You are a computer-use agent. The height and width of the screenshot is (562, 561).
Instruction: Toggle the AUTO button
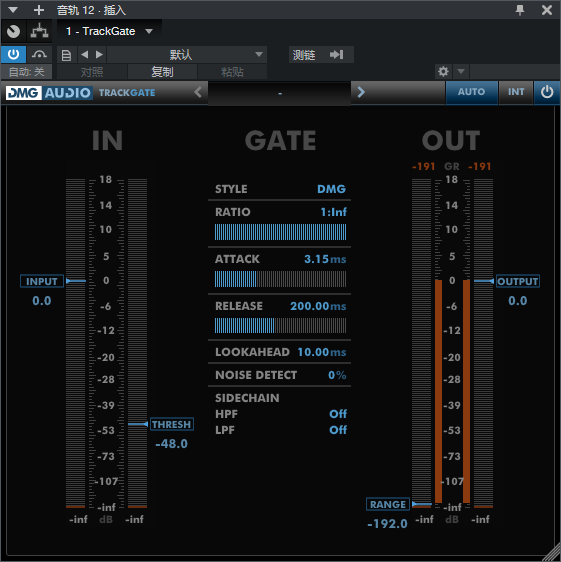[x=471, y=92]
